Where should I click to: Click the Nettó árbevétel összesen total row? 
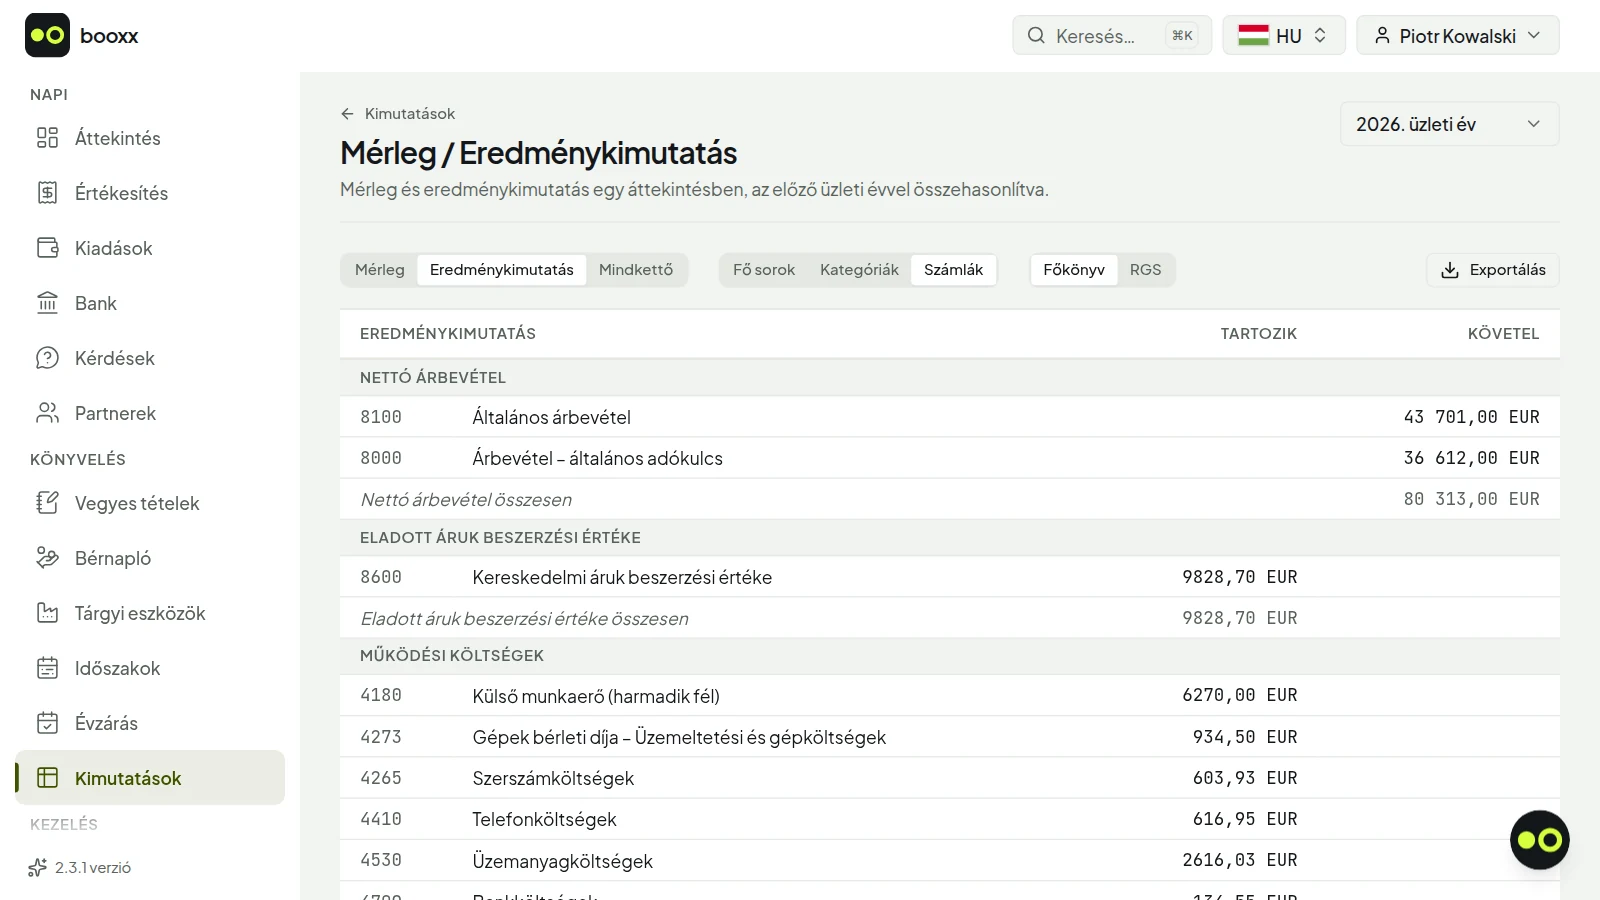click(950, 499)
